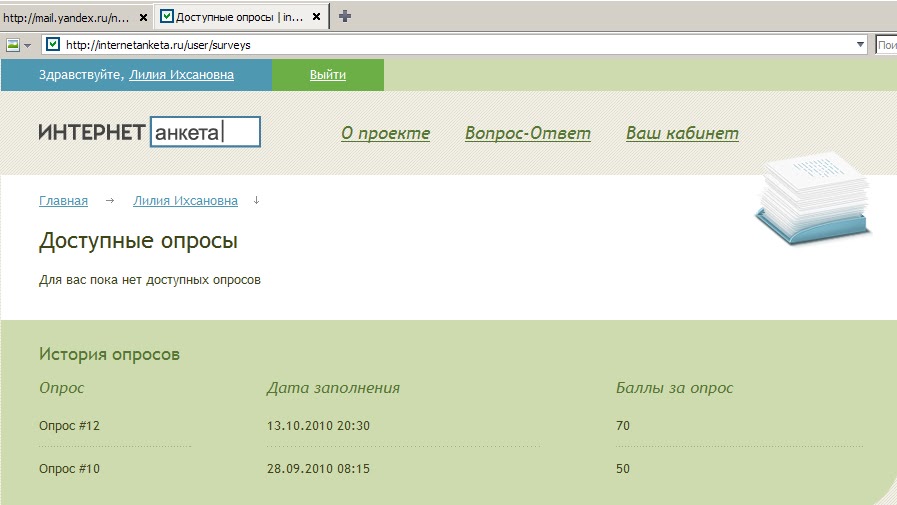897x505 pixels.
Task: Click the date 13.10.2010 20:30
Action: (x=318, y=426)
